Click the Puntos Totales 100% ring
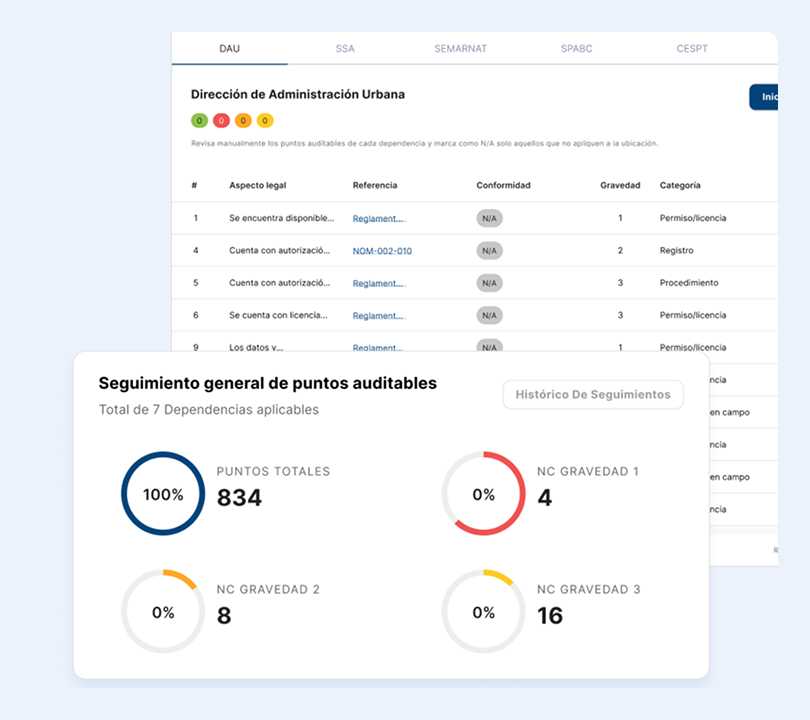 pos(163,494)
